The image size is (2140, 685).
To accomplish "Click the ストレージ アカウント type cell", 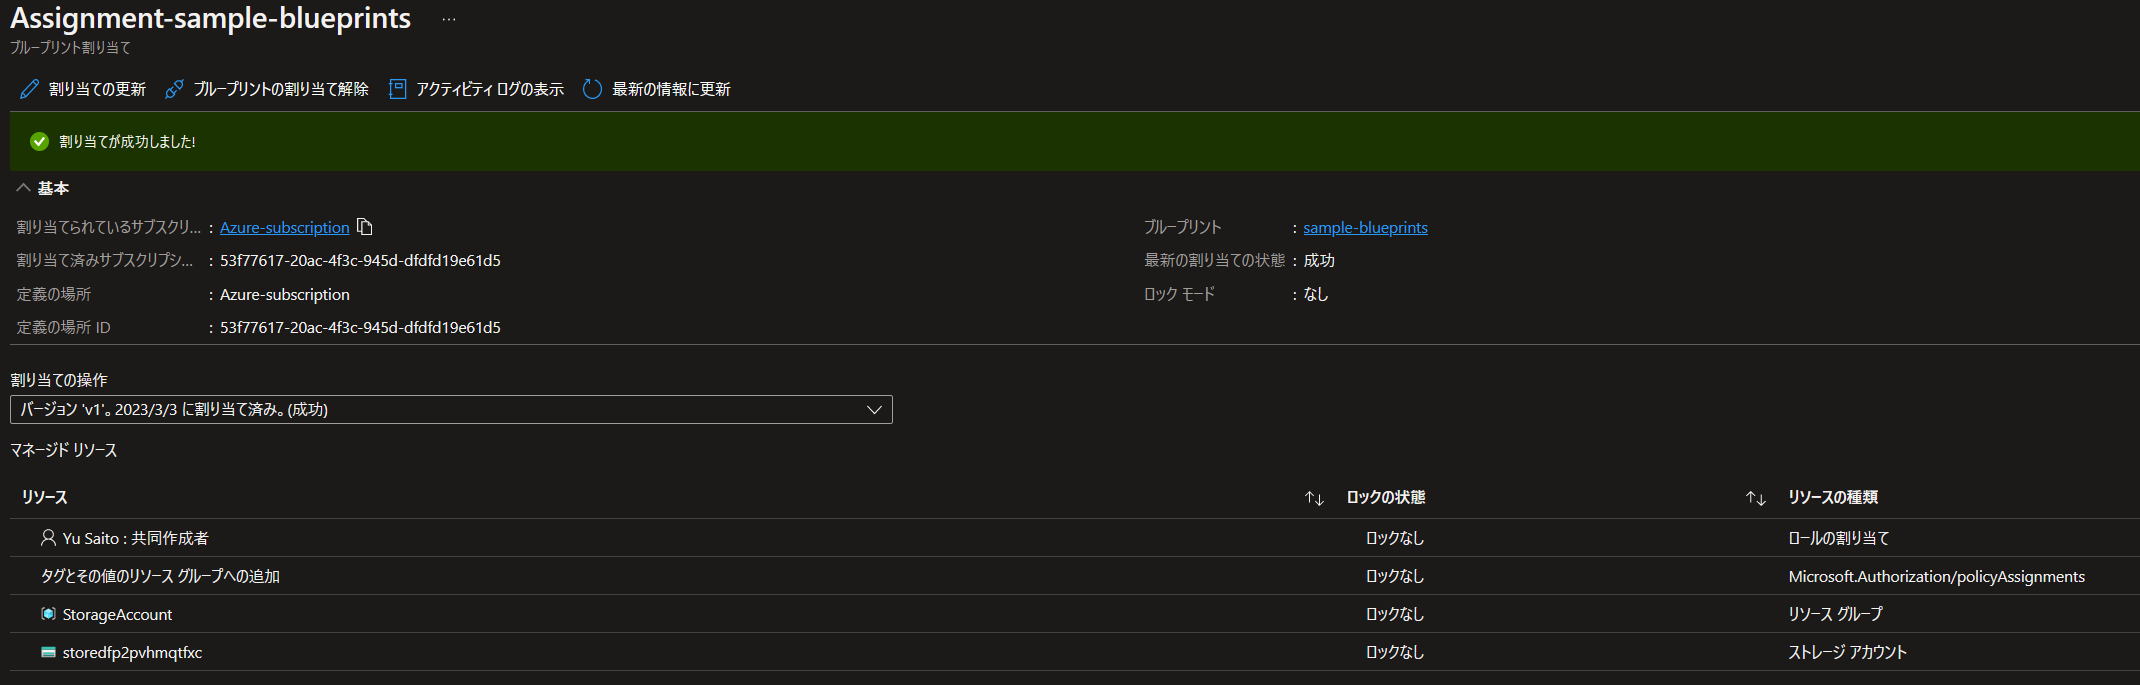I will pos(1847,652).
